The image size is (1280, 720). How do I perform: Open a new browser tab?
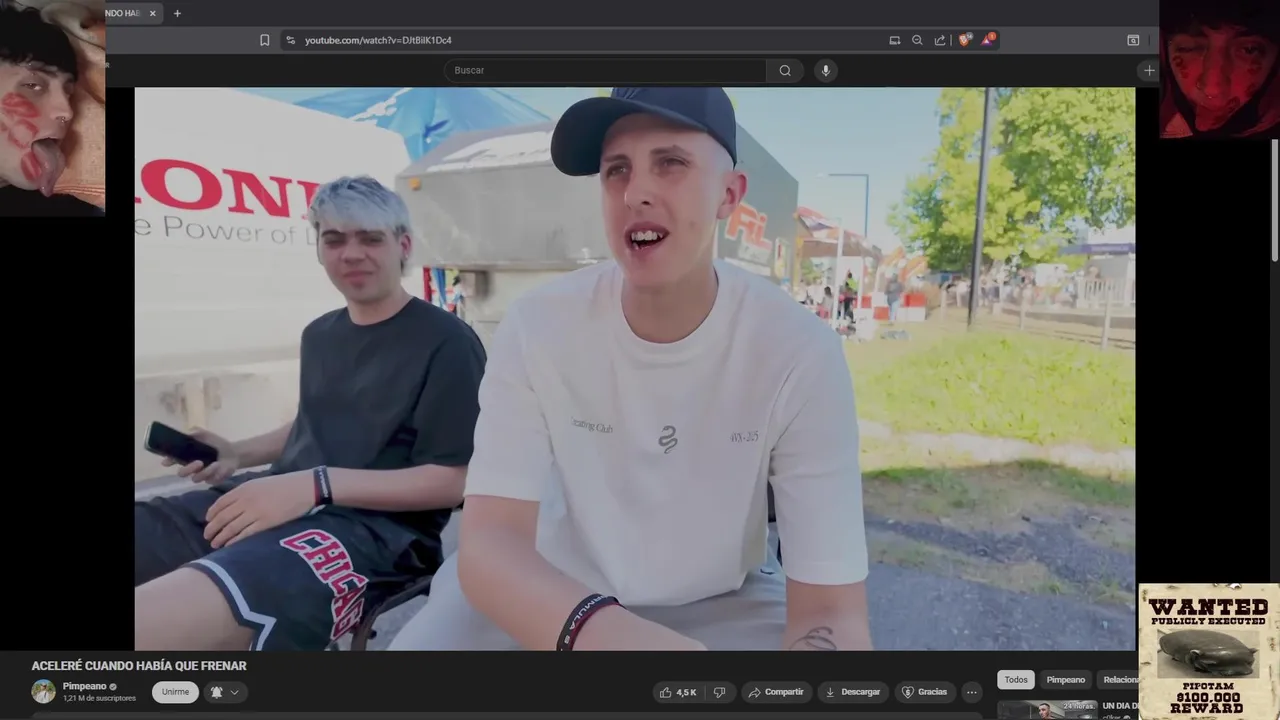coord(177,13)
